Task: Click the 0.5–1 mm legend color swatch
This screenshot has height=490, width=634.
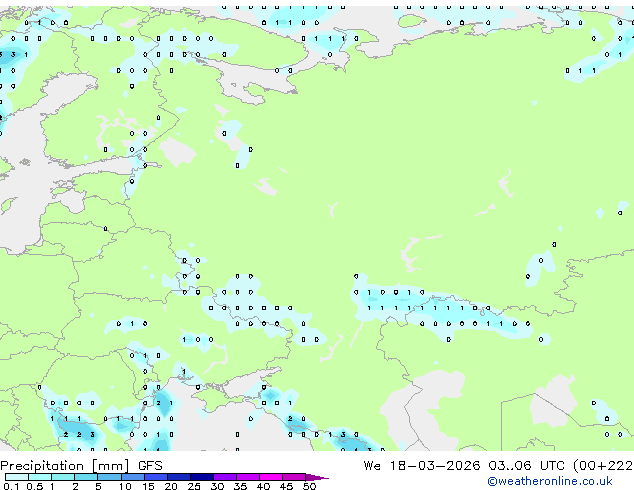Action: [40, 477]
